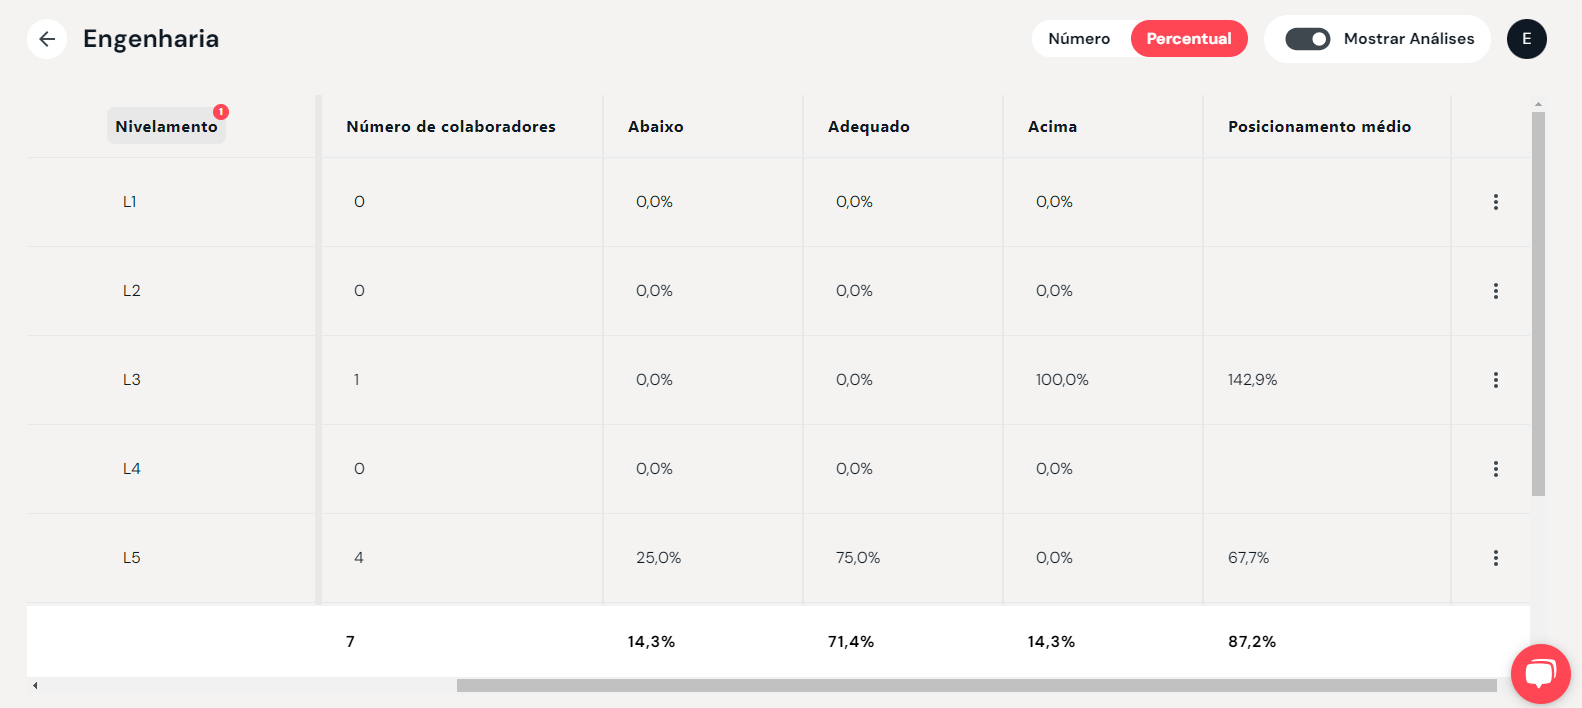The height and width of the screenshot is (708, 1582).
Task: Click the Abaixo column header
Action: 656,127
